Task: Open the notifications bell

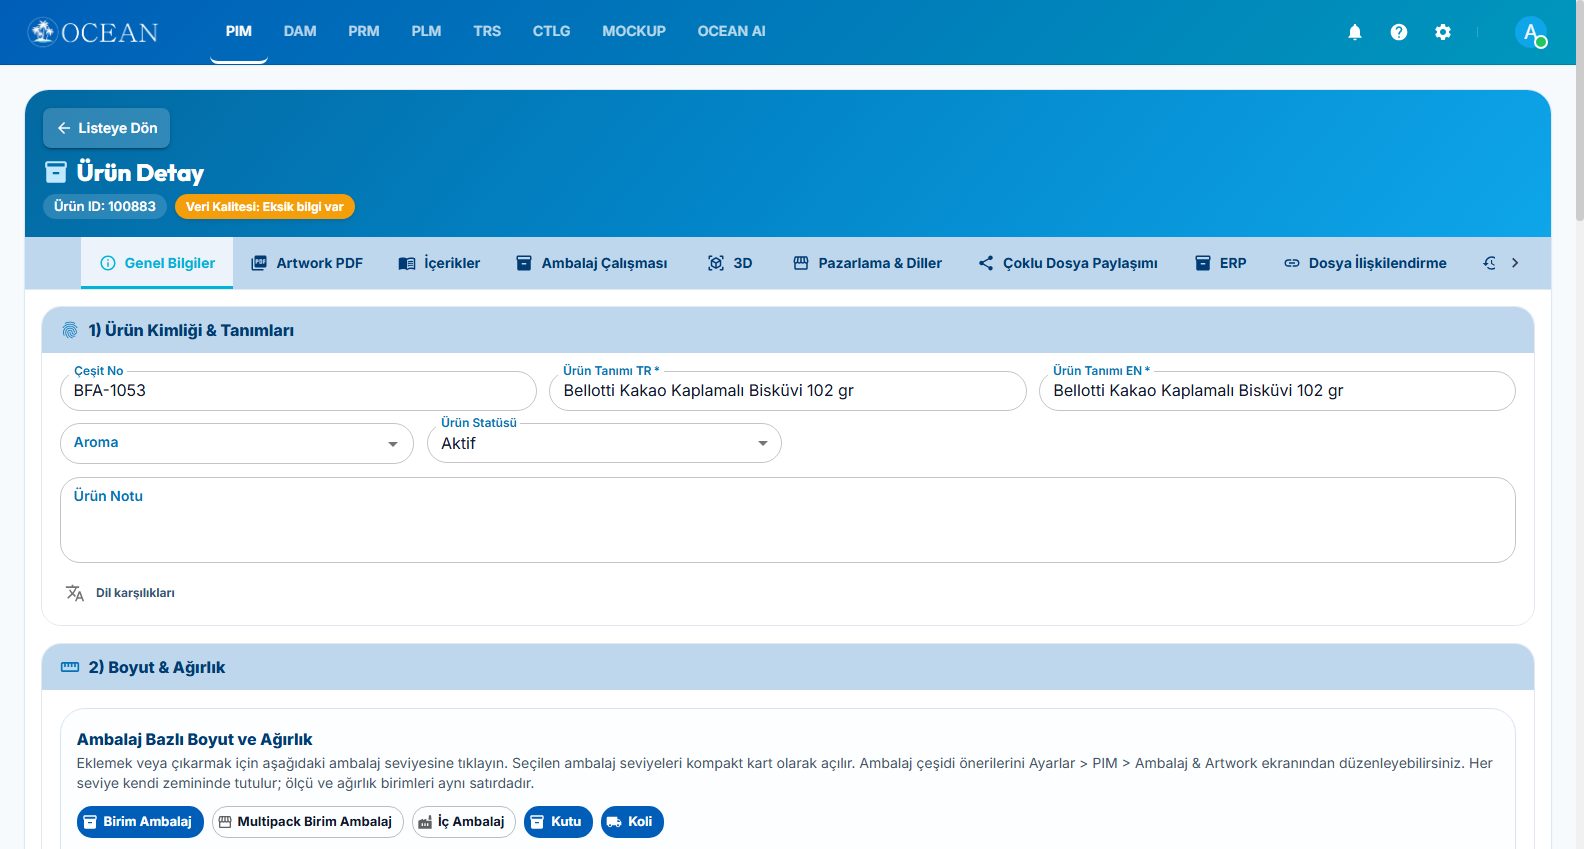Action: (1355, 32)
